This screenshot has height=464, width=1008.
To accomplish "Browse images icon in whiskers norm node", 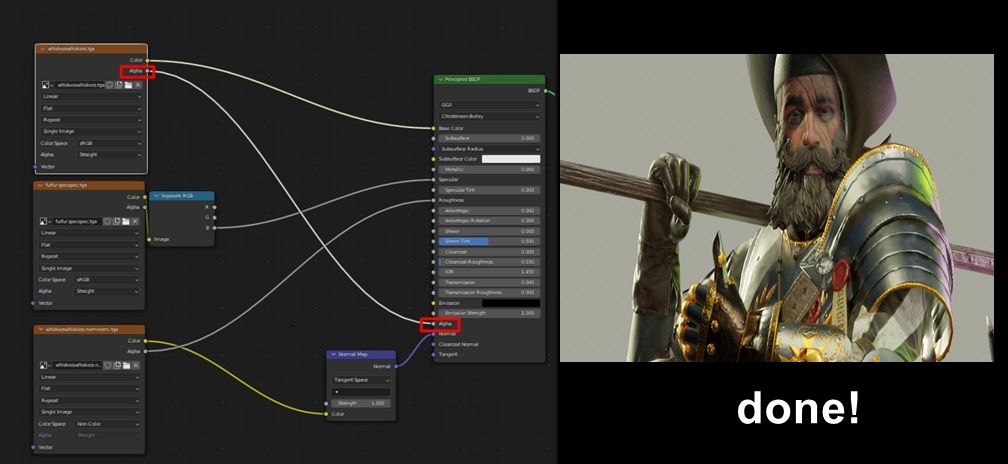I will click(45, 365).
